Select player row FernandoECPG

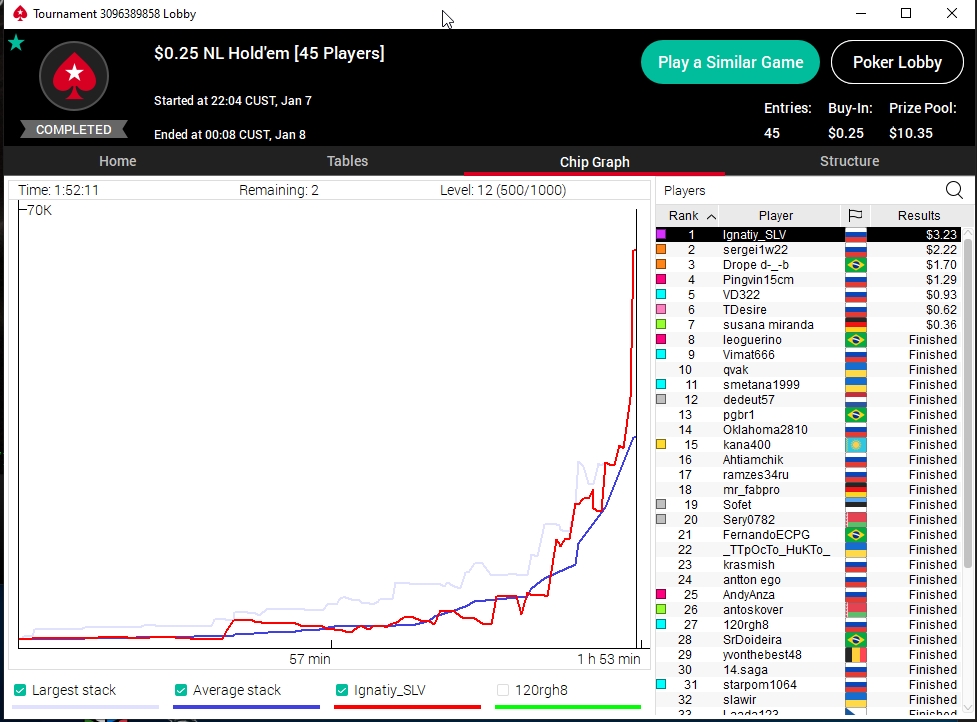click(x=808, y=534)
